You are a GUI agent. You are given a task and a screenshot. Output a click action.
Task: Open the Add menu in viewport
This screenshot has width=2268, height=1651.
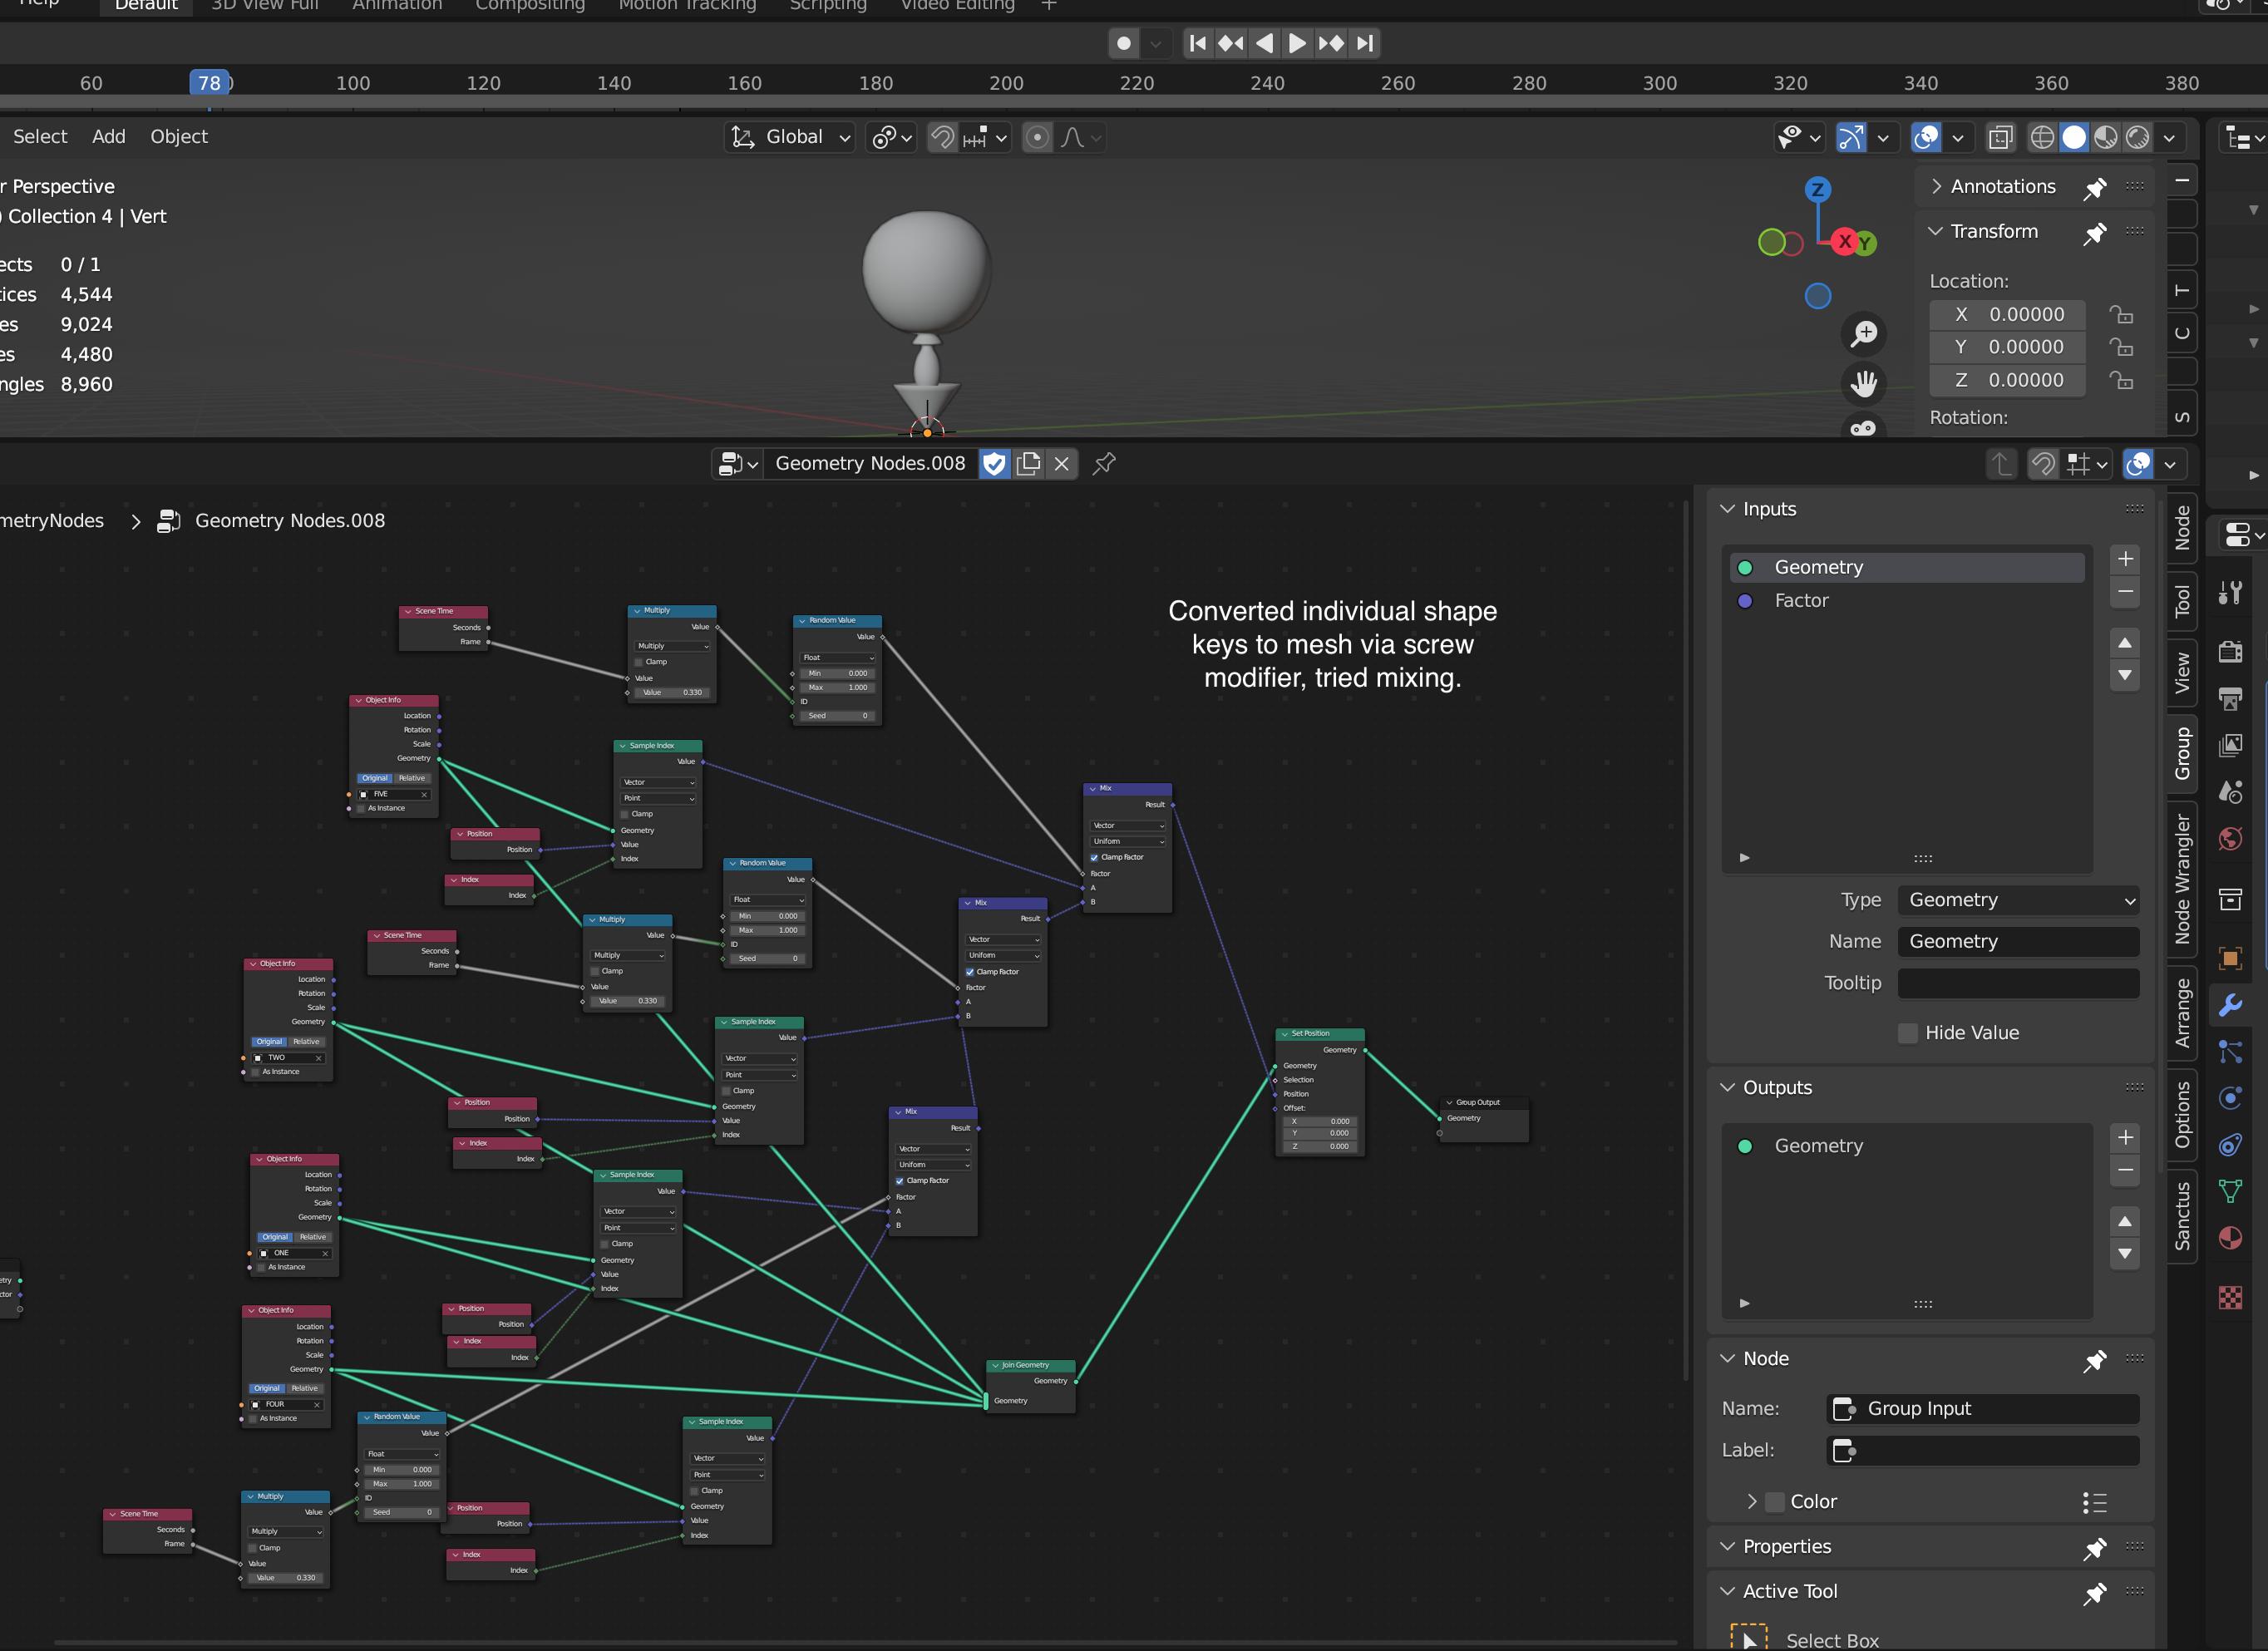pyautogui.click(x=108, y=137)
